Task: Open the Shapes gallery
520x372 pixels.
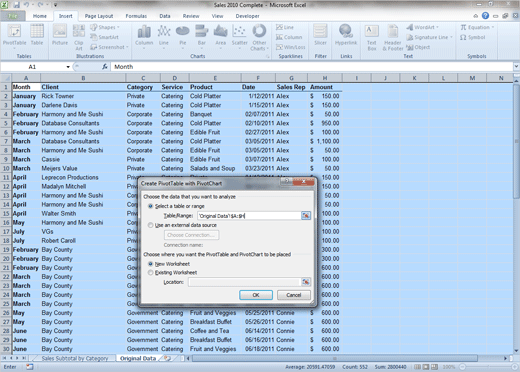Action: coord(105,27)
